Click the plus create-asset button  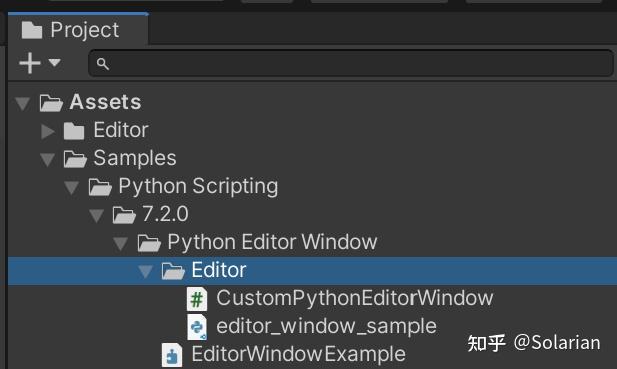click(30, 63)
